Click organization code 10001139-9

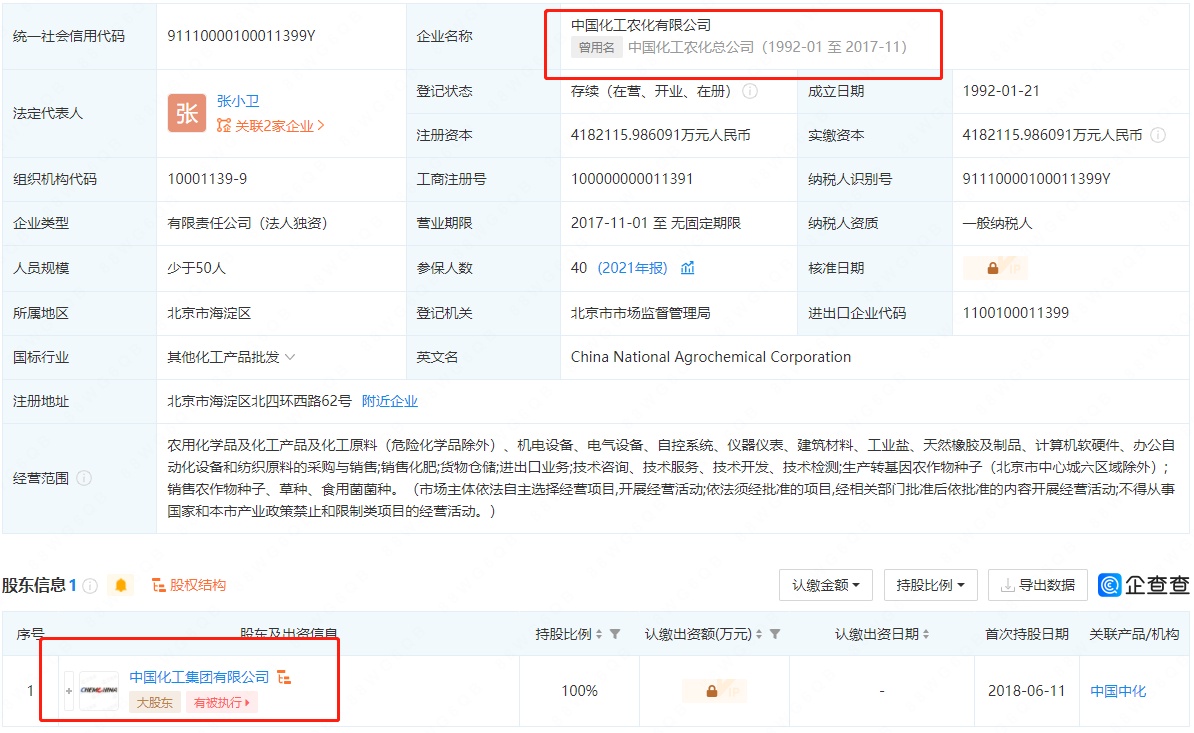coord(207,179)
